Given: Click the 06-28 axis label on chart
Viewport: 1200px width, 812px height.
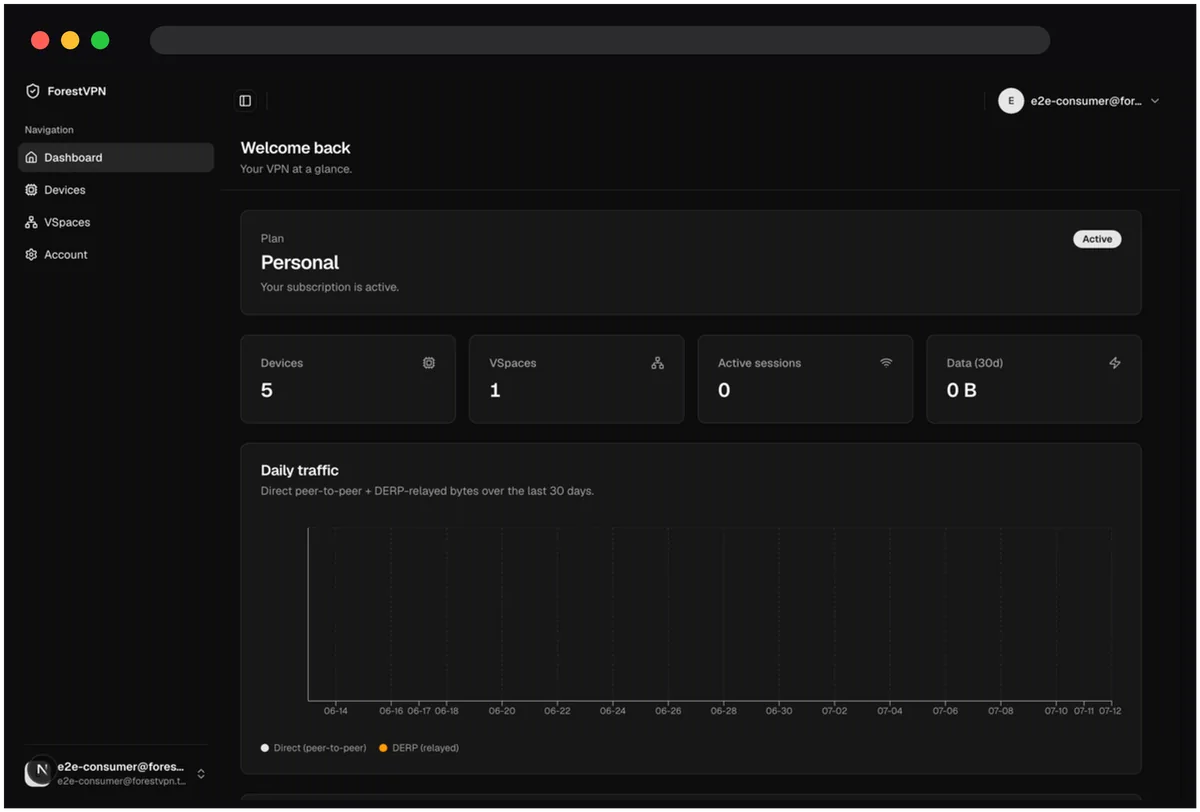Looking at the screenshot, I should tap(724, 711).
